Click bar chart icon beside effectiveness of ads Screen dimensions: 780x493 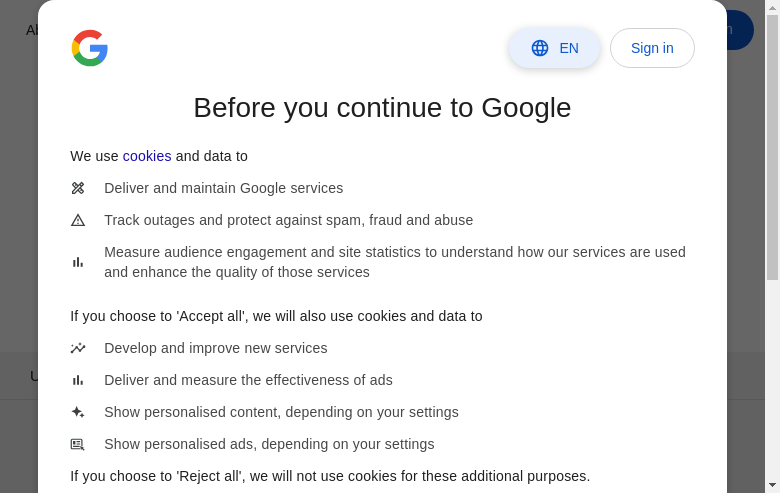pyautogui.click(x=78, y=380)
